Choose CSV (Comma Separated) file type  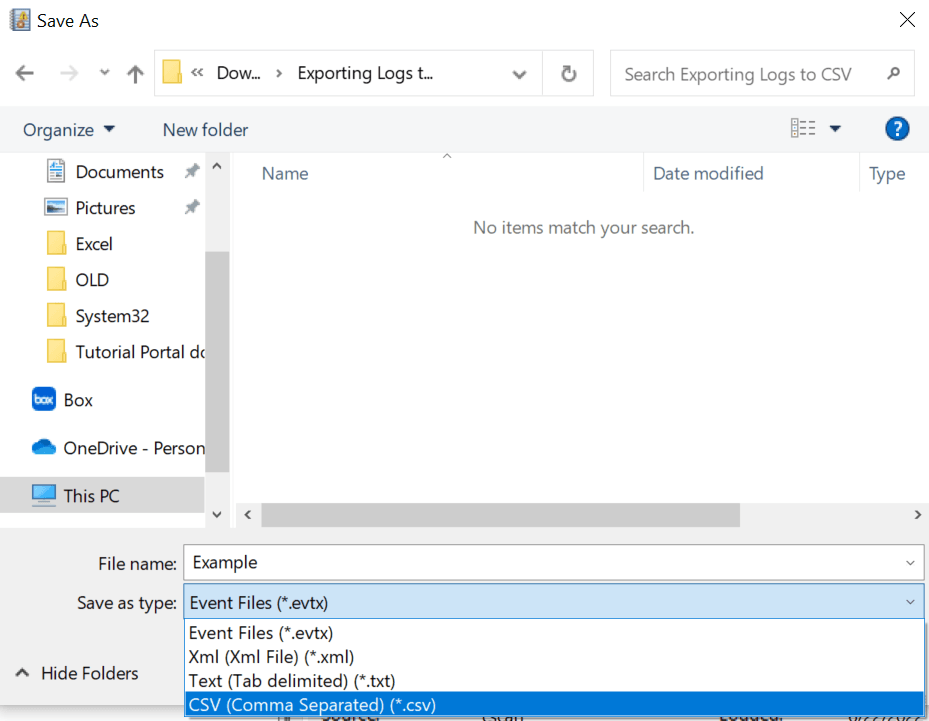pos(312,705)
